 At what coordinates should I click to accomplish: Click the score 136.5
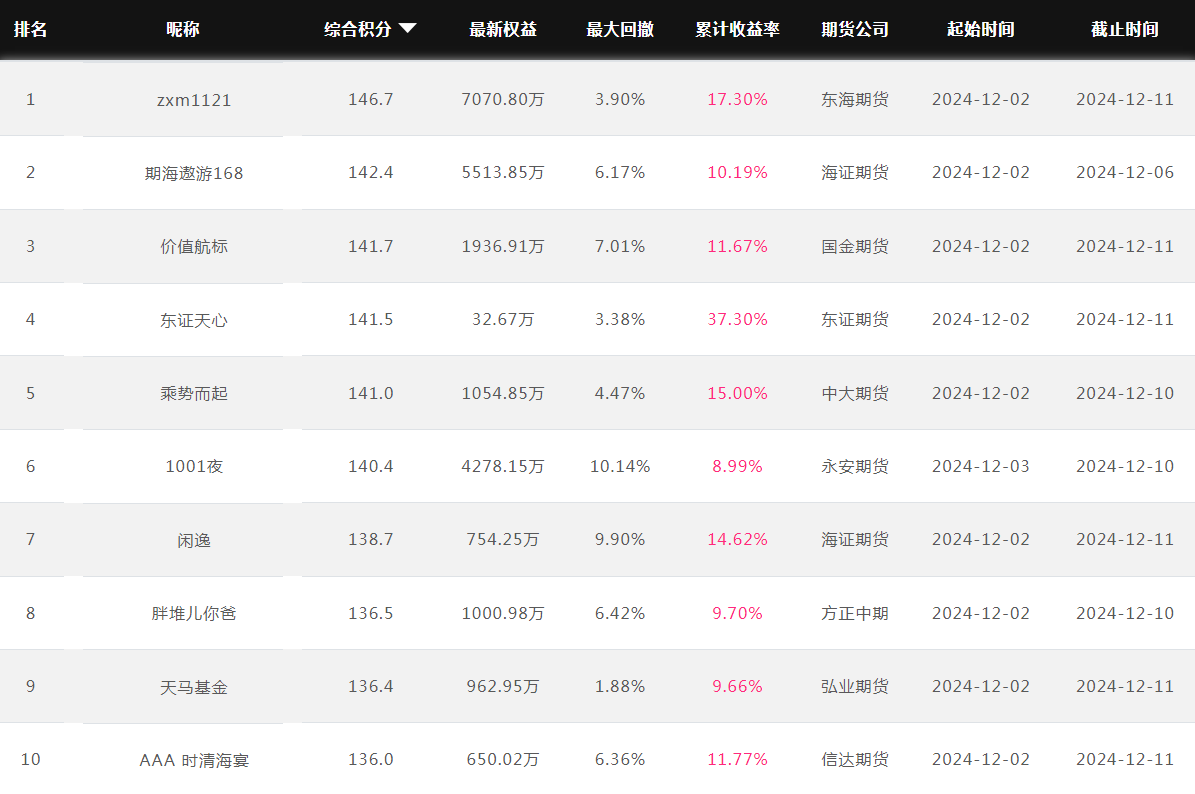coord(370,613)
